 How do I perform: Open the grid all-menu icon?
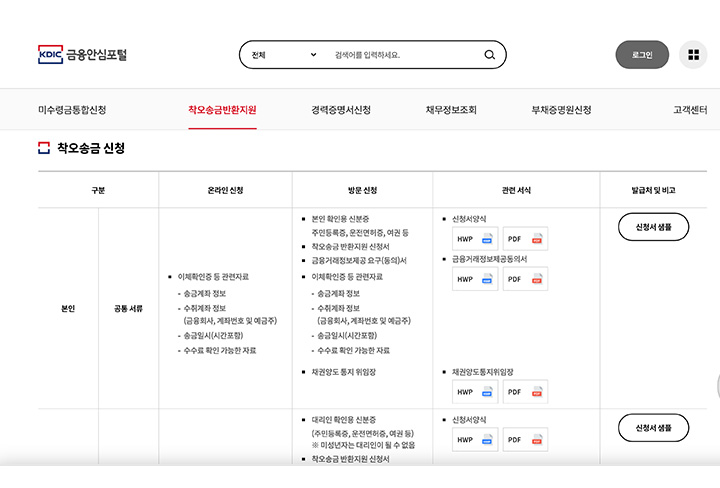pos(693,55)
